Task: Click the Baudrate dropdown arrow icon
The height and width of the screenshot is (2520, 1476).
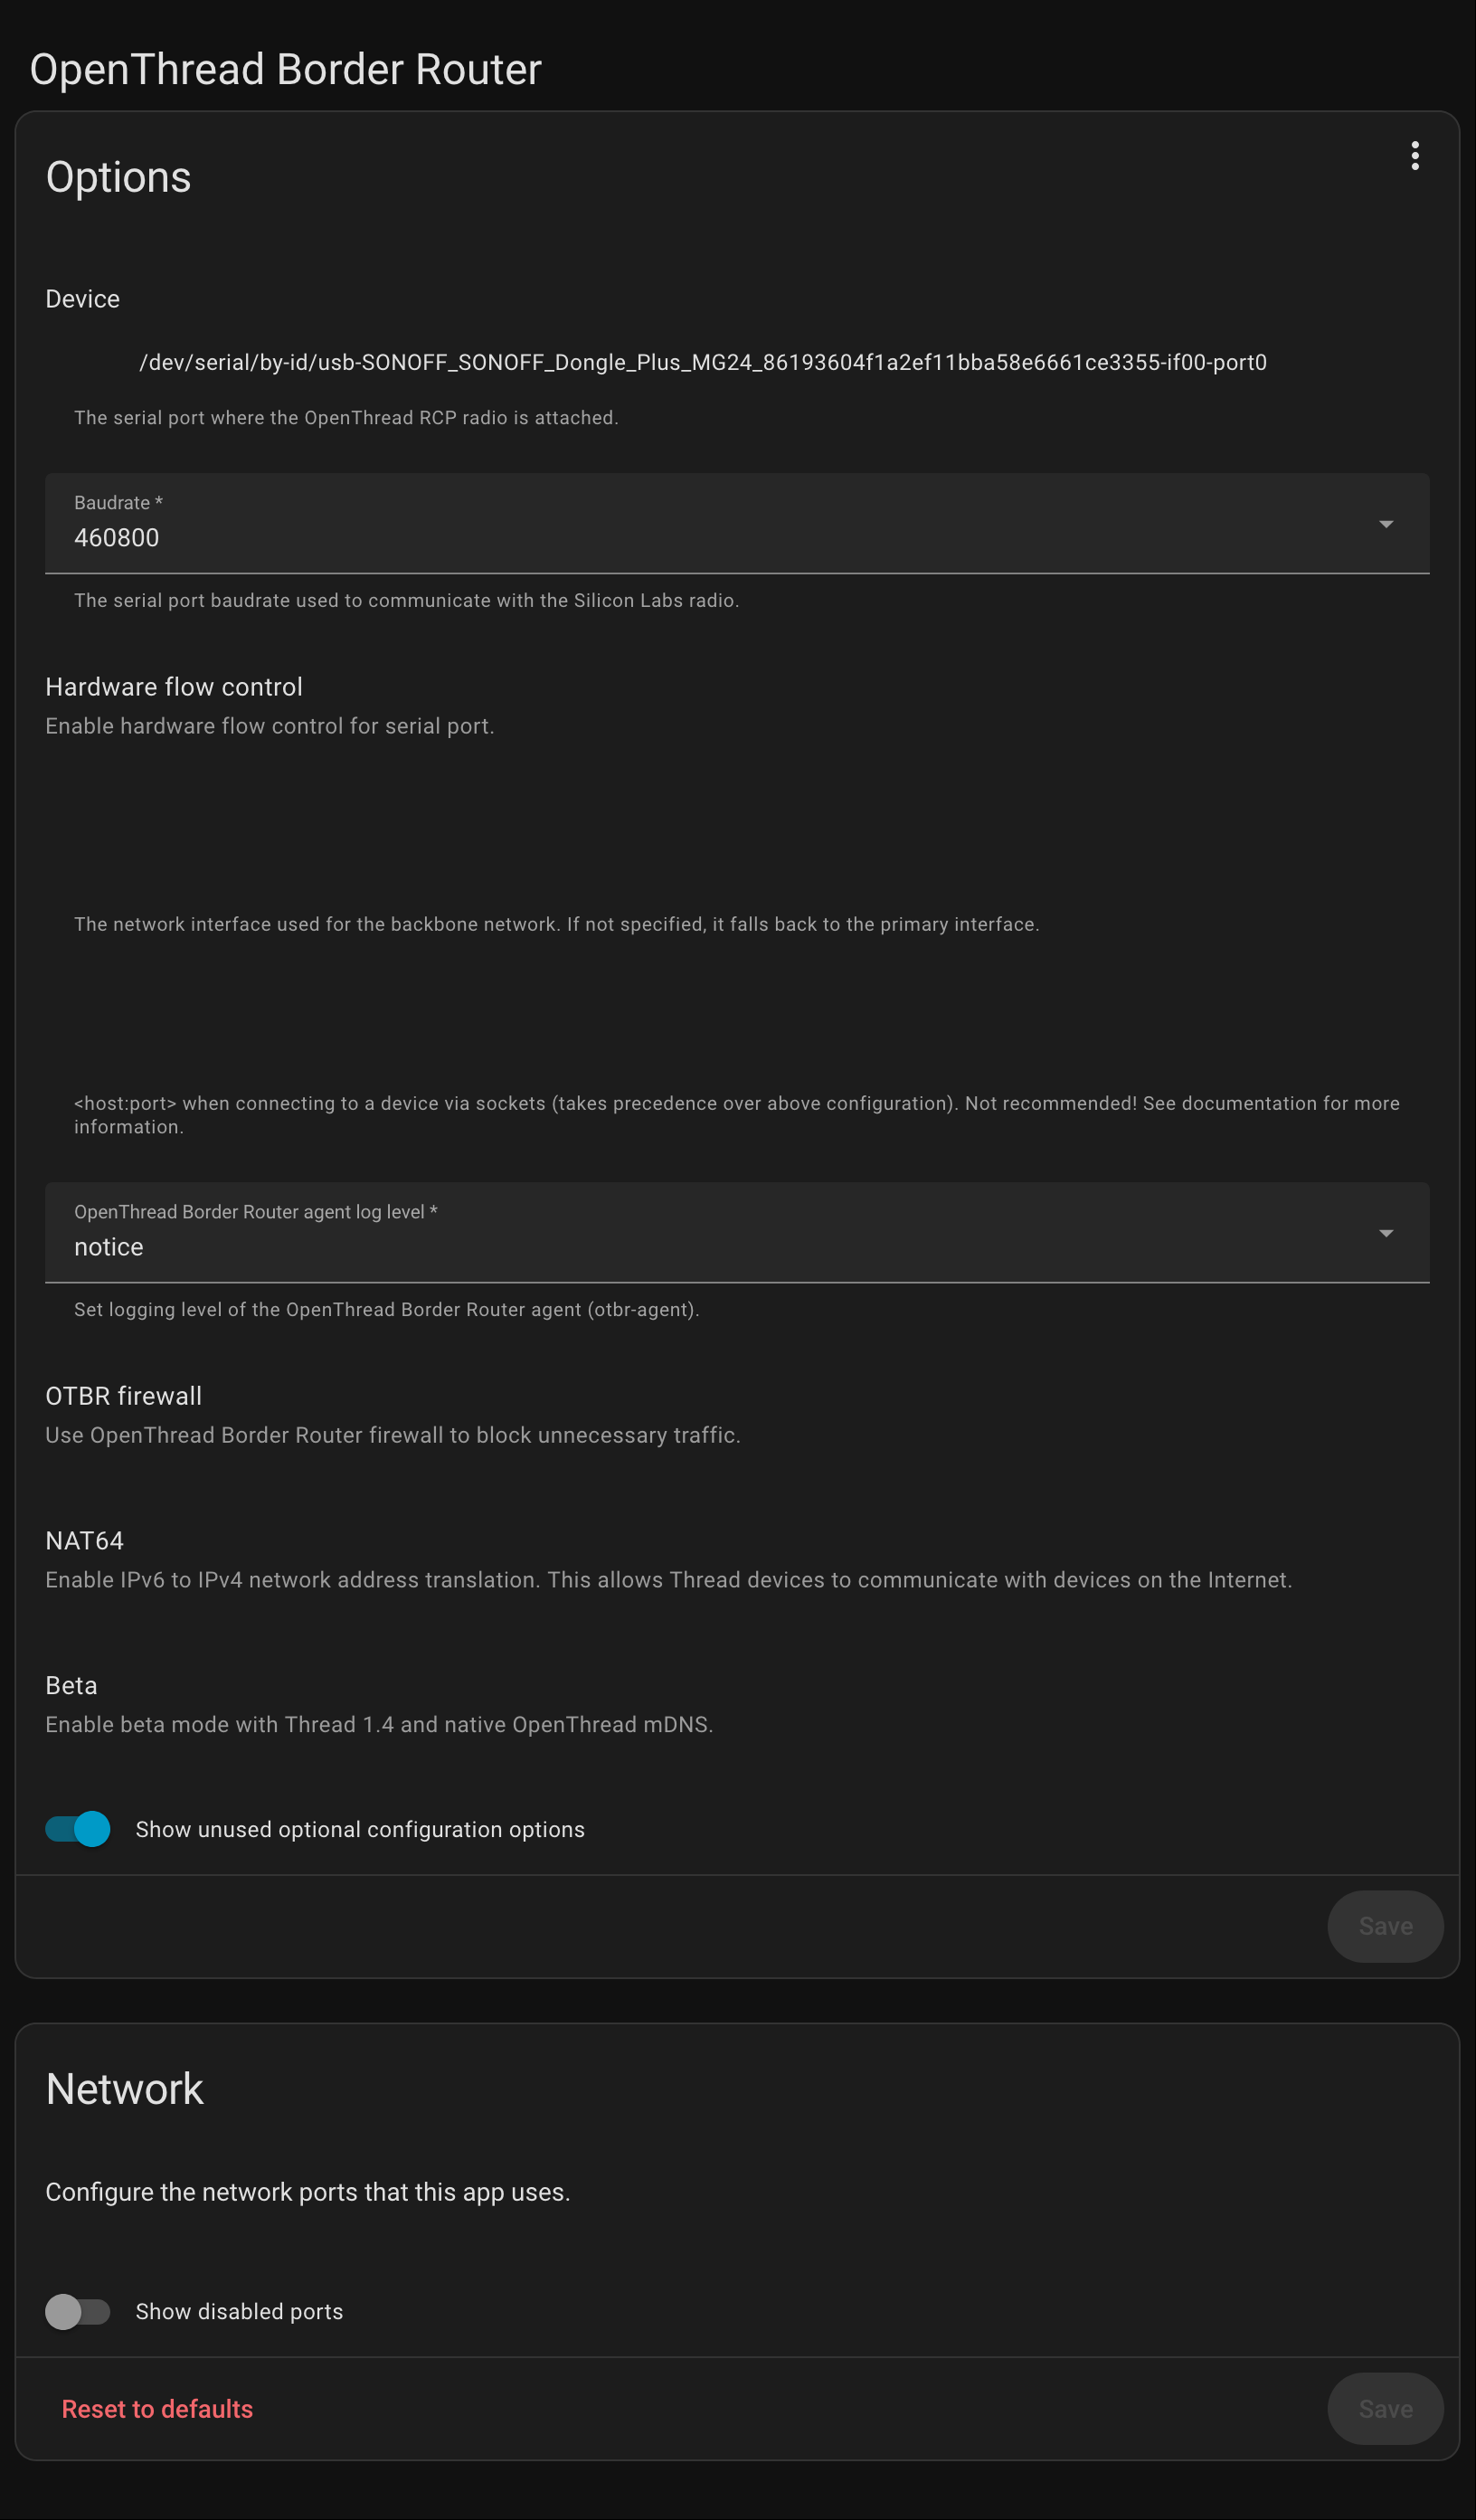Action: pyautogui.click(x=1387, y=523)
